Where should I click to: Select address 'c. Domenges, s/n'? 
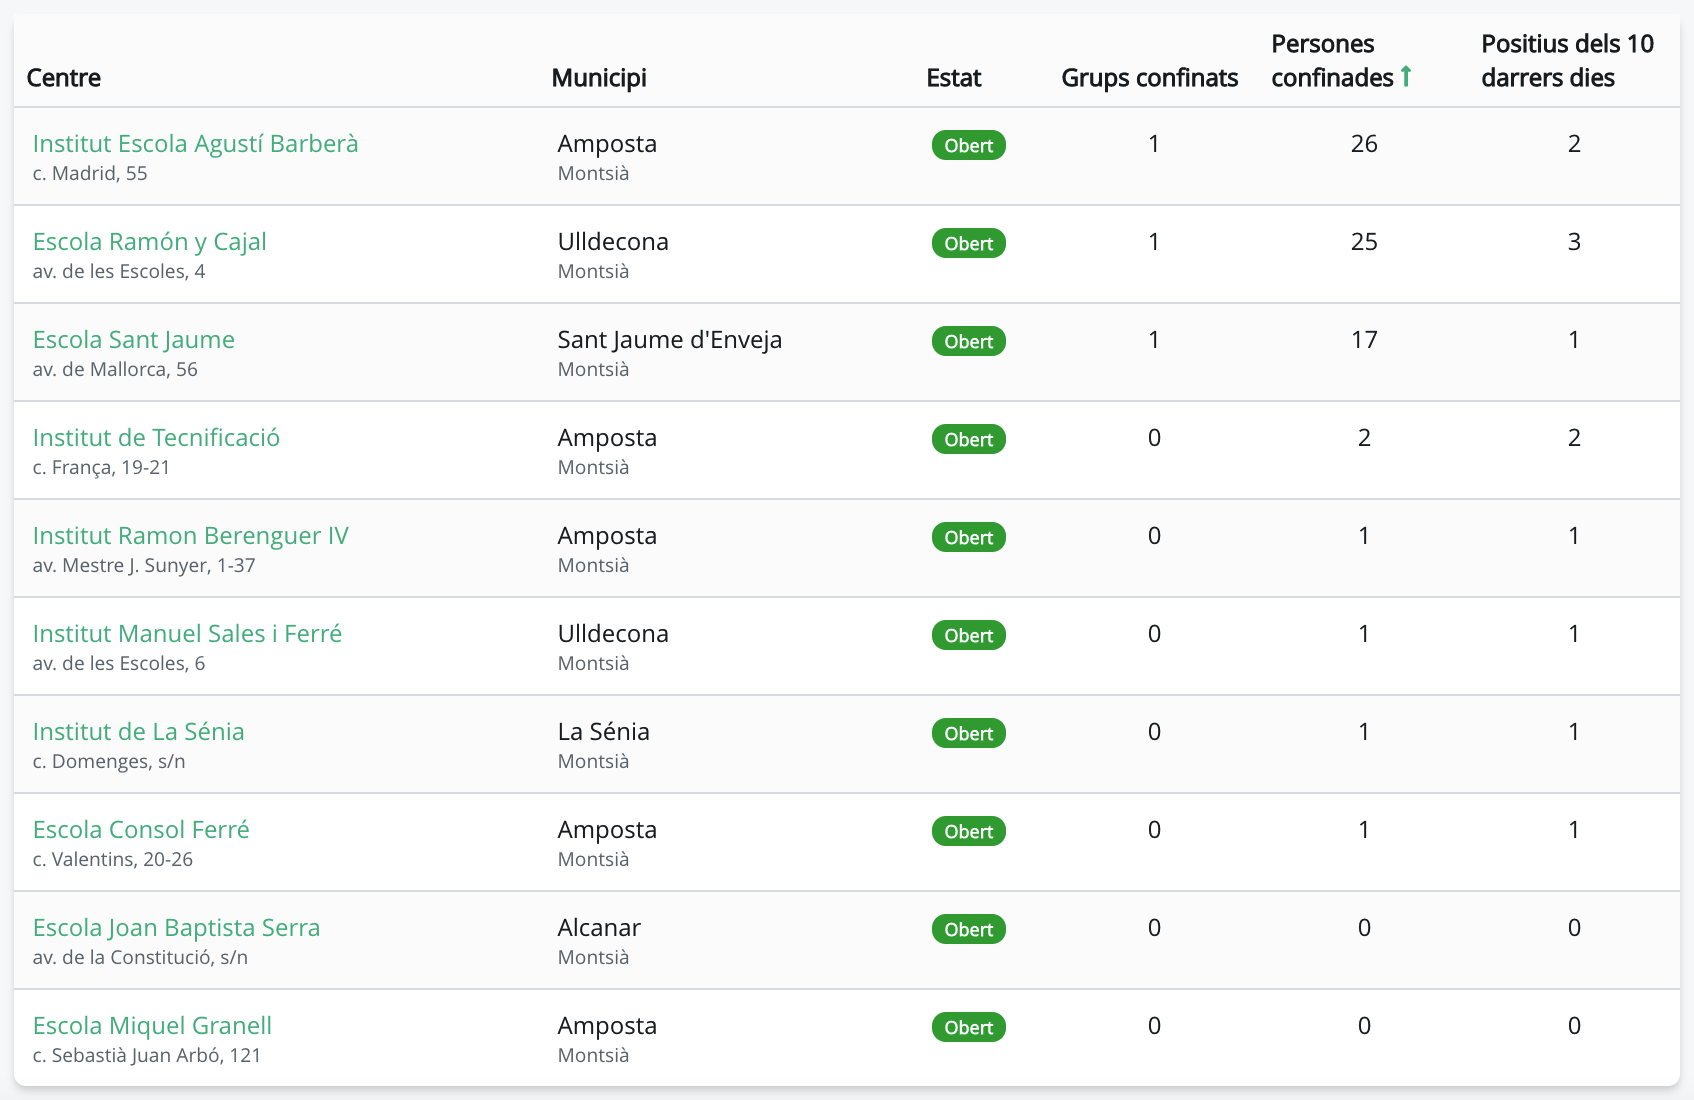(109, 762)
